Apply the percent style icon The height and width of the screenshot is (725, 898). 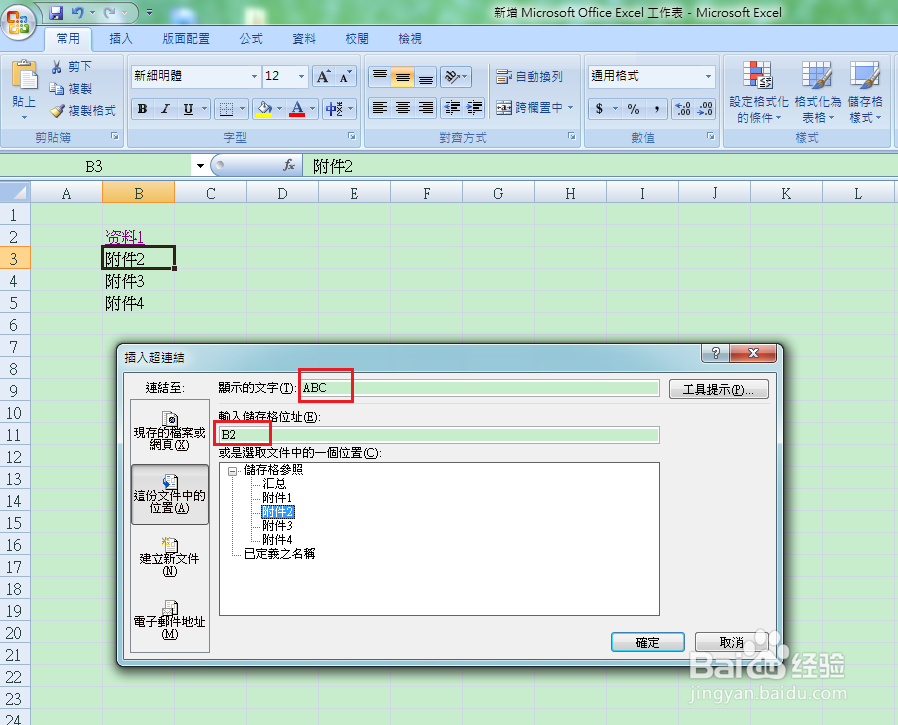(x=634, y=108)
